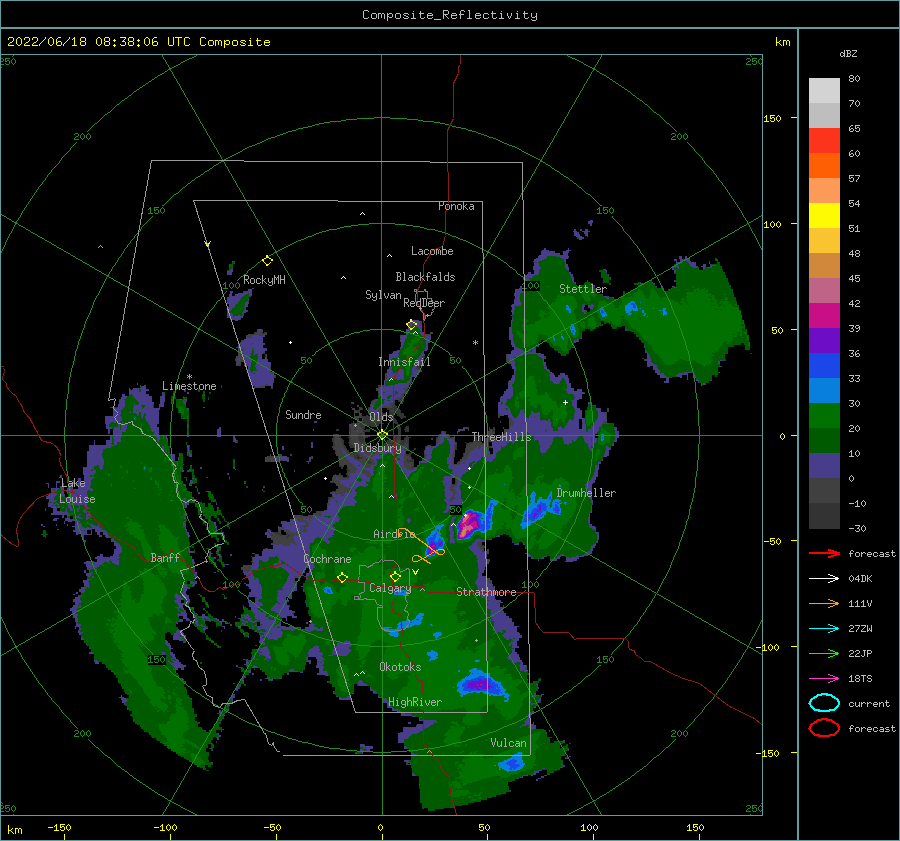Click the white asterisk above Limestone

pos(189,377)
